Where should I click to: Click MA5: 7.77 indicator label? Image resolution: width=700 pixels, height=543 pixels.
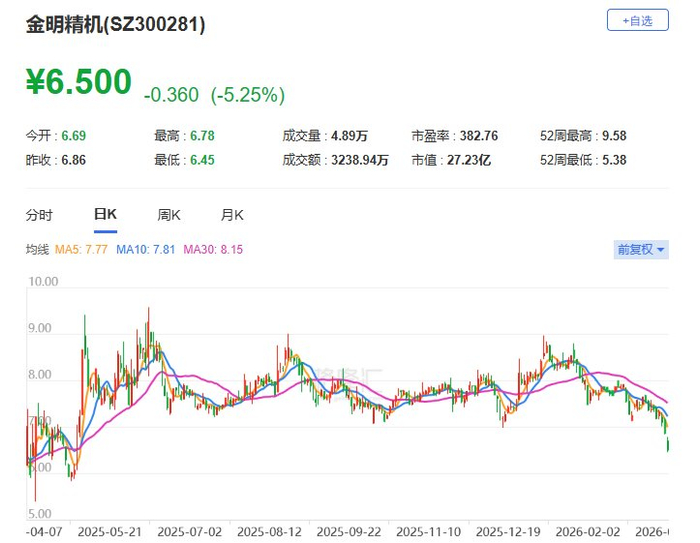pyautogui.click(x=81, y=249)
